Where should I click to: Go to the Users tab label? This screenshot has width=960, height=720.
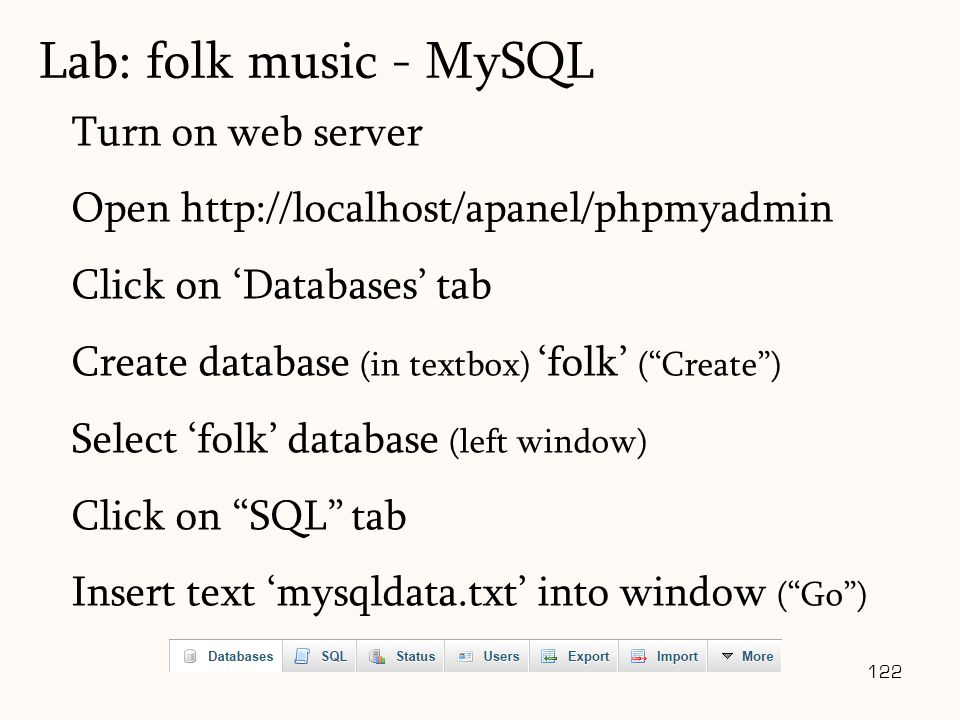click(501, 656)
